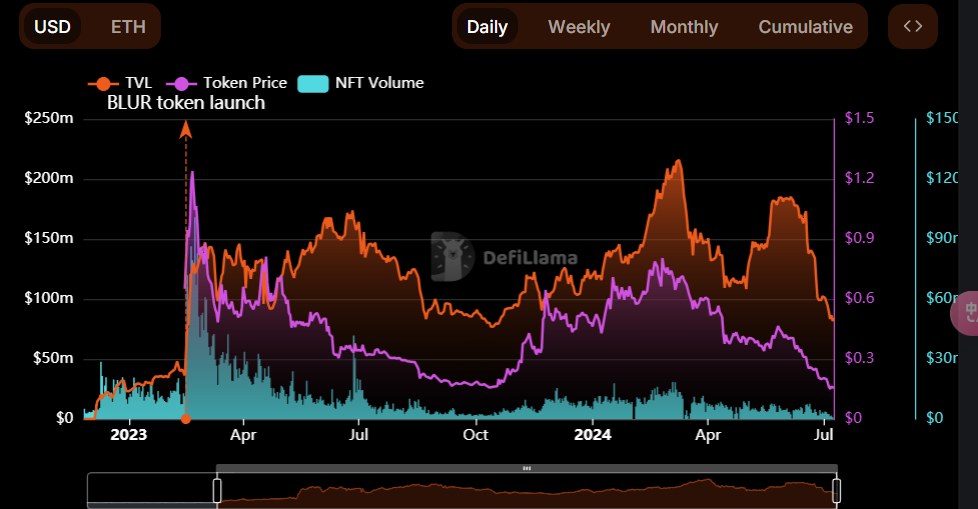Open the embed code button
The width and height of the screenshot is (978, 509).
point(912,26)
